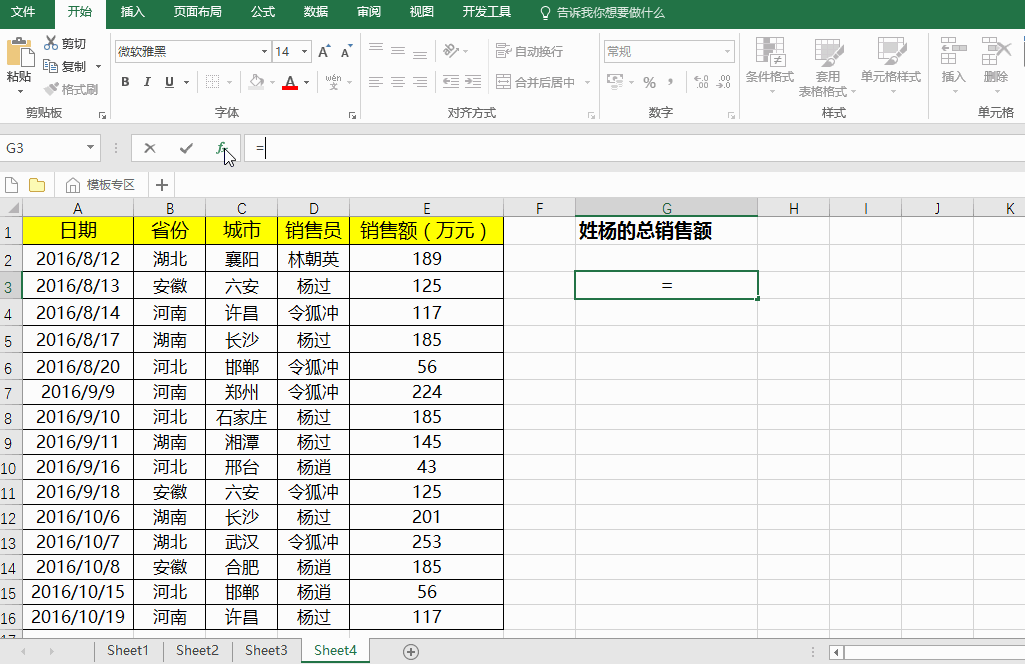Click the Format Painter (格式刷) icon
Viewport: 1025px width, 664px height.
coord(51,89)
